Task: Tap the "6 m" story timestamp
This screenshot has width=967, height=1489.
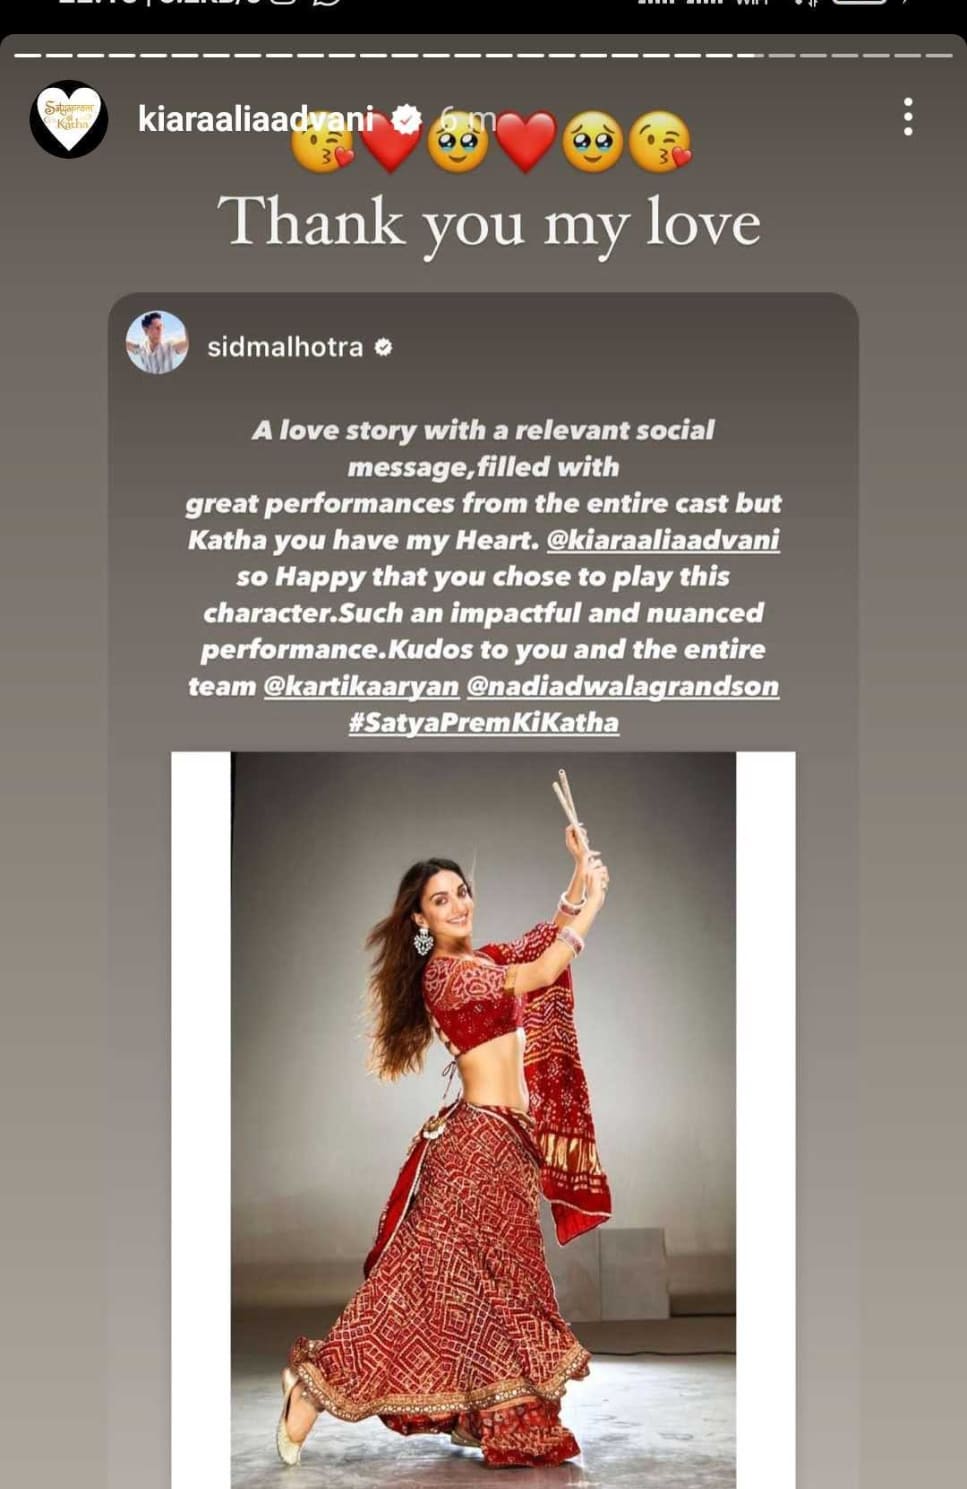Action: (467, 119)
